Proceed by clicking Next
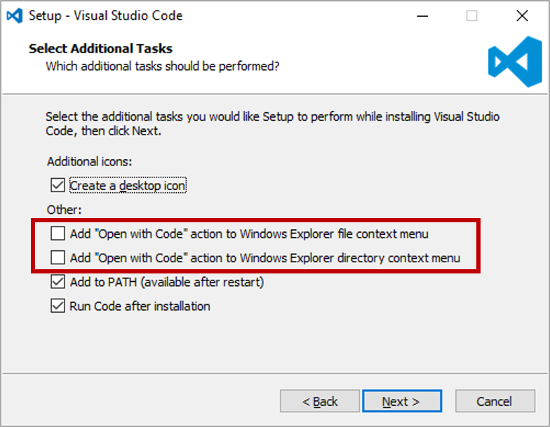The height and width of the screenshot is (427, 550). pos(402,401)
